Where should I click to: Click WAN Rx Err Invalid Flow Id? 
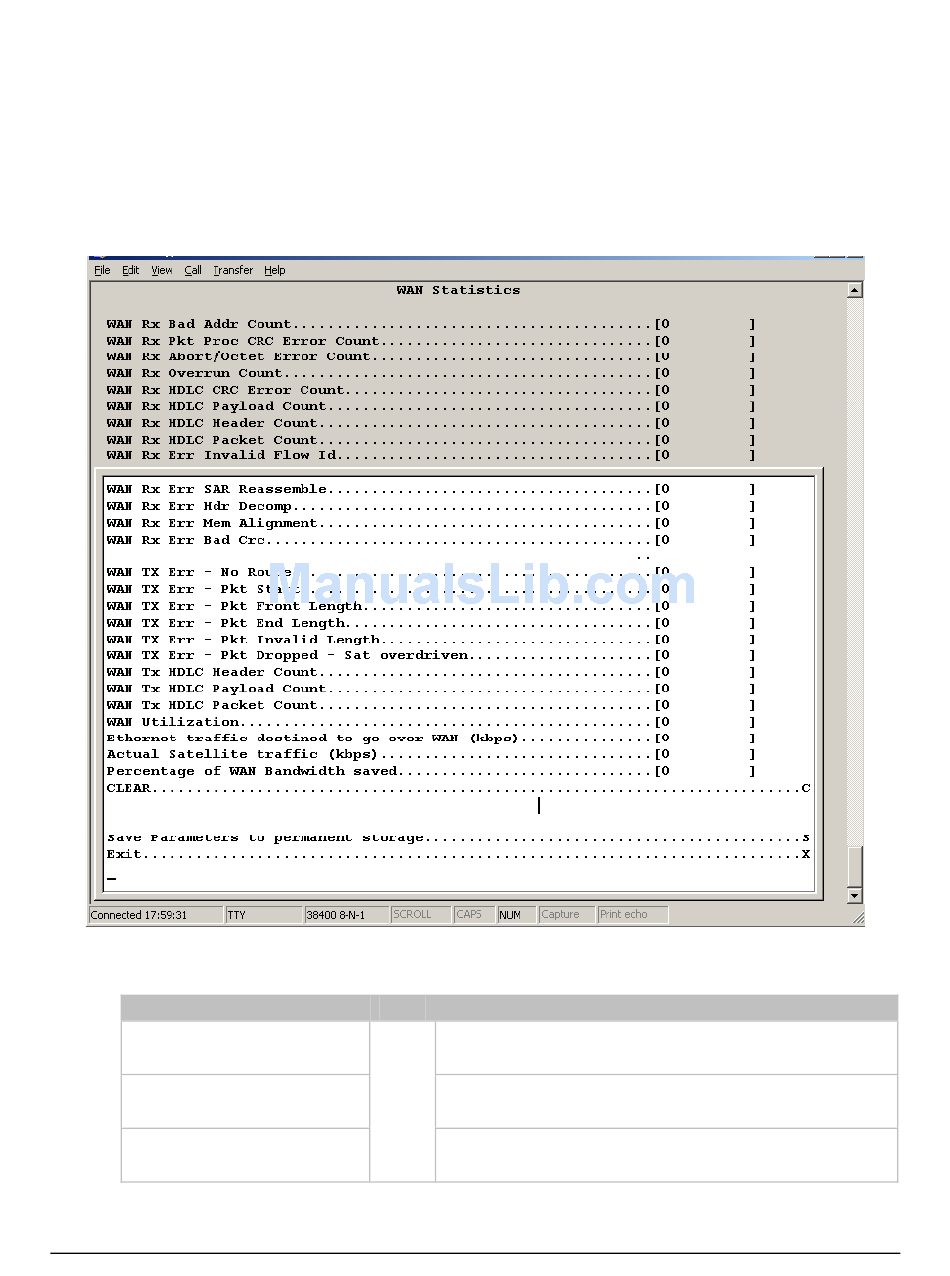click(431, 455)
